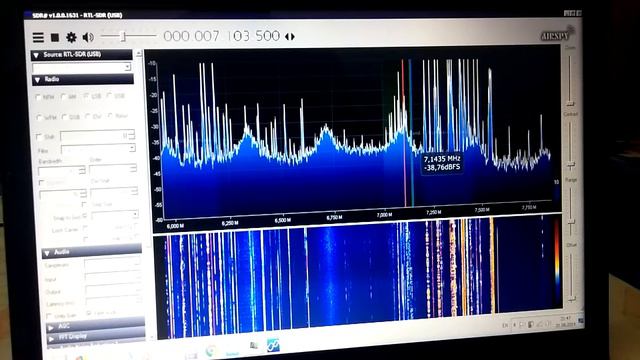Click the frequency display 000 007 103 500
Screen dimensions: 640x360
(x=221, y=36)
